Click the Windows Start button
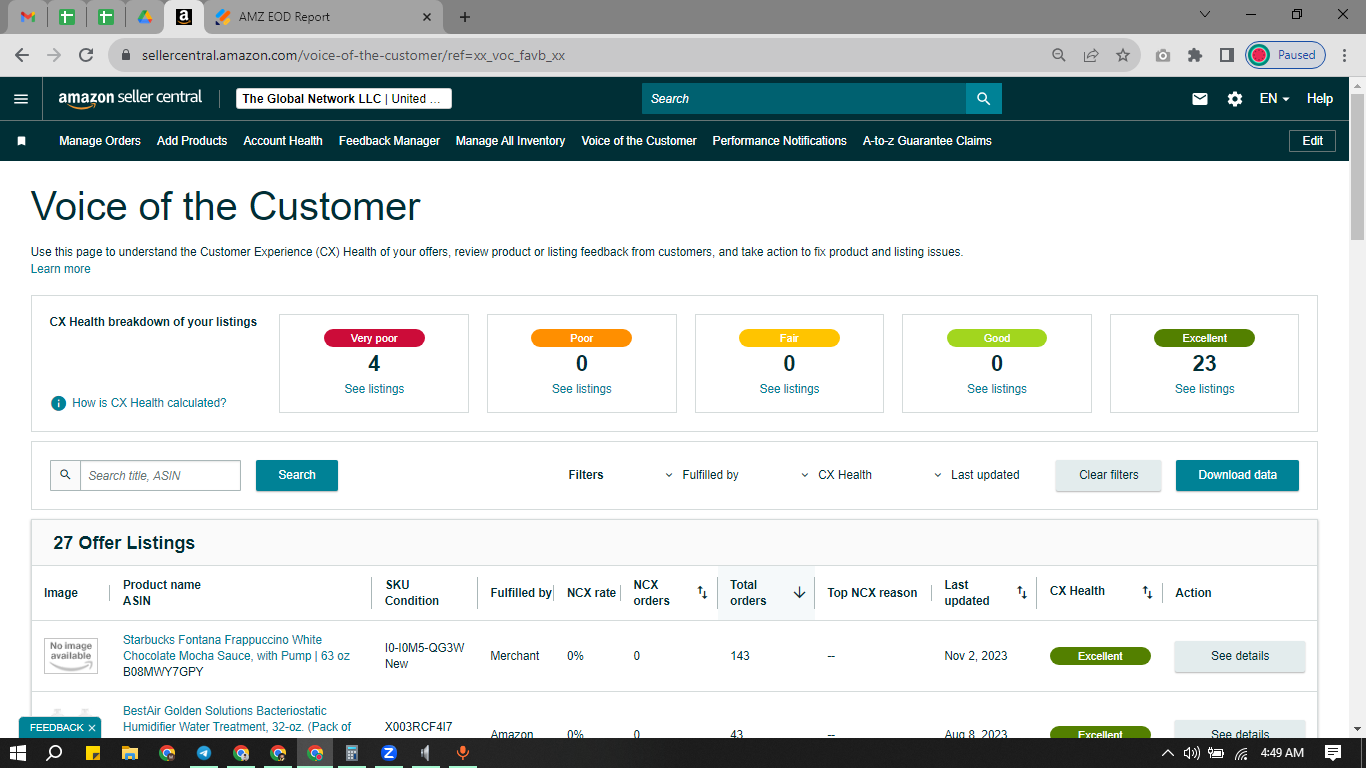Screen dimensions: 1366x768 (x=18, y=753)
